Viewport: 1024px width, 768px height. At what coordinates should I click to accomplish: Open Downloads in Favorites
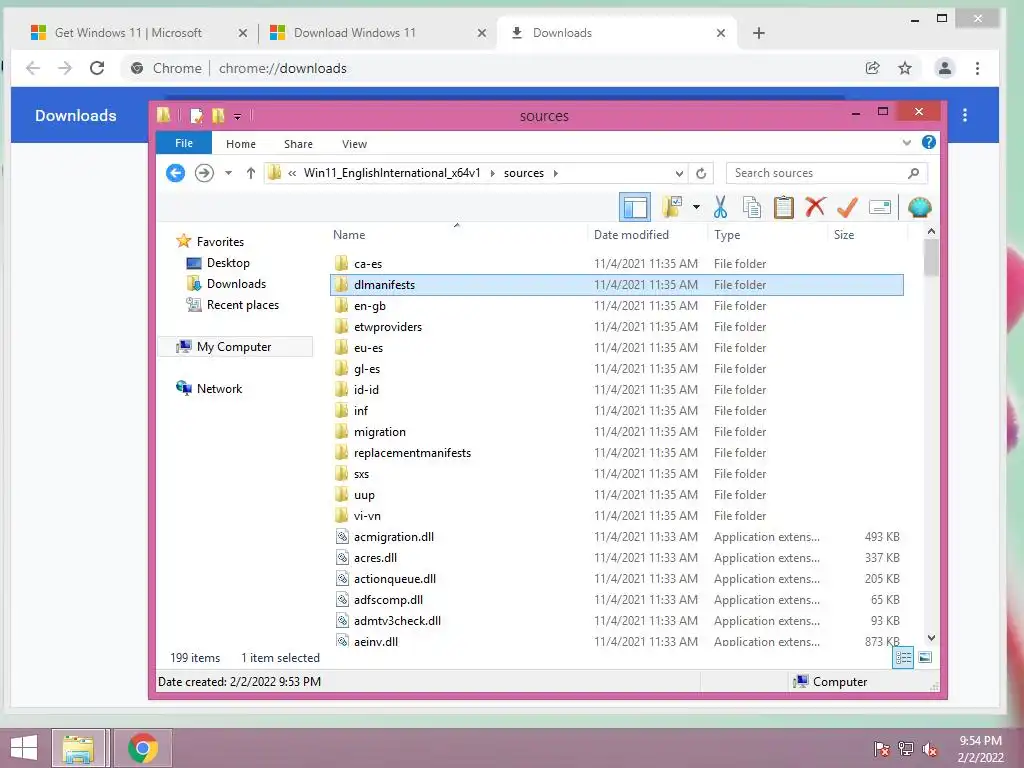236,283
